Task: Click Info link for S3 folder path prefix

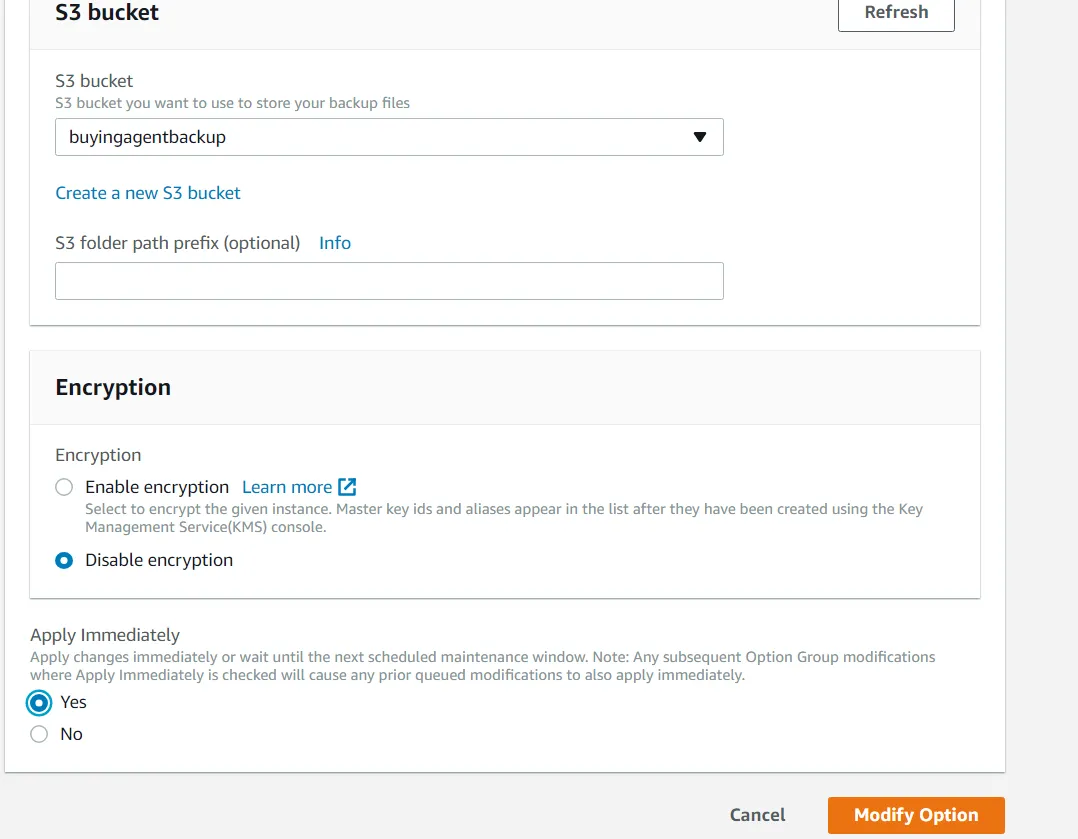Action: point(335,243)
